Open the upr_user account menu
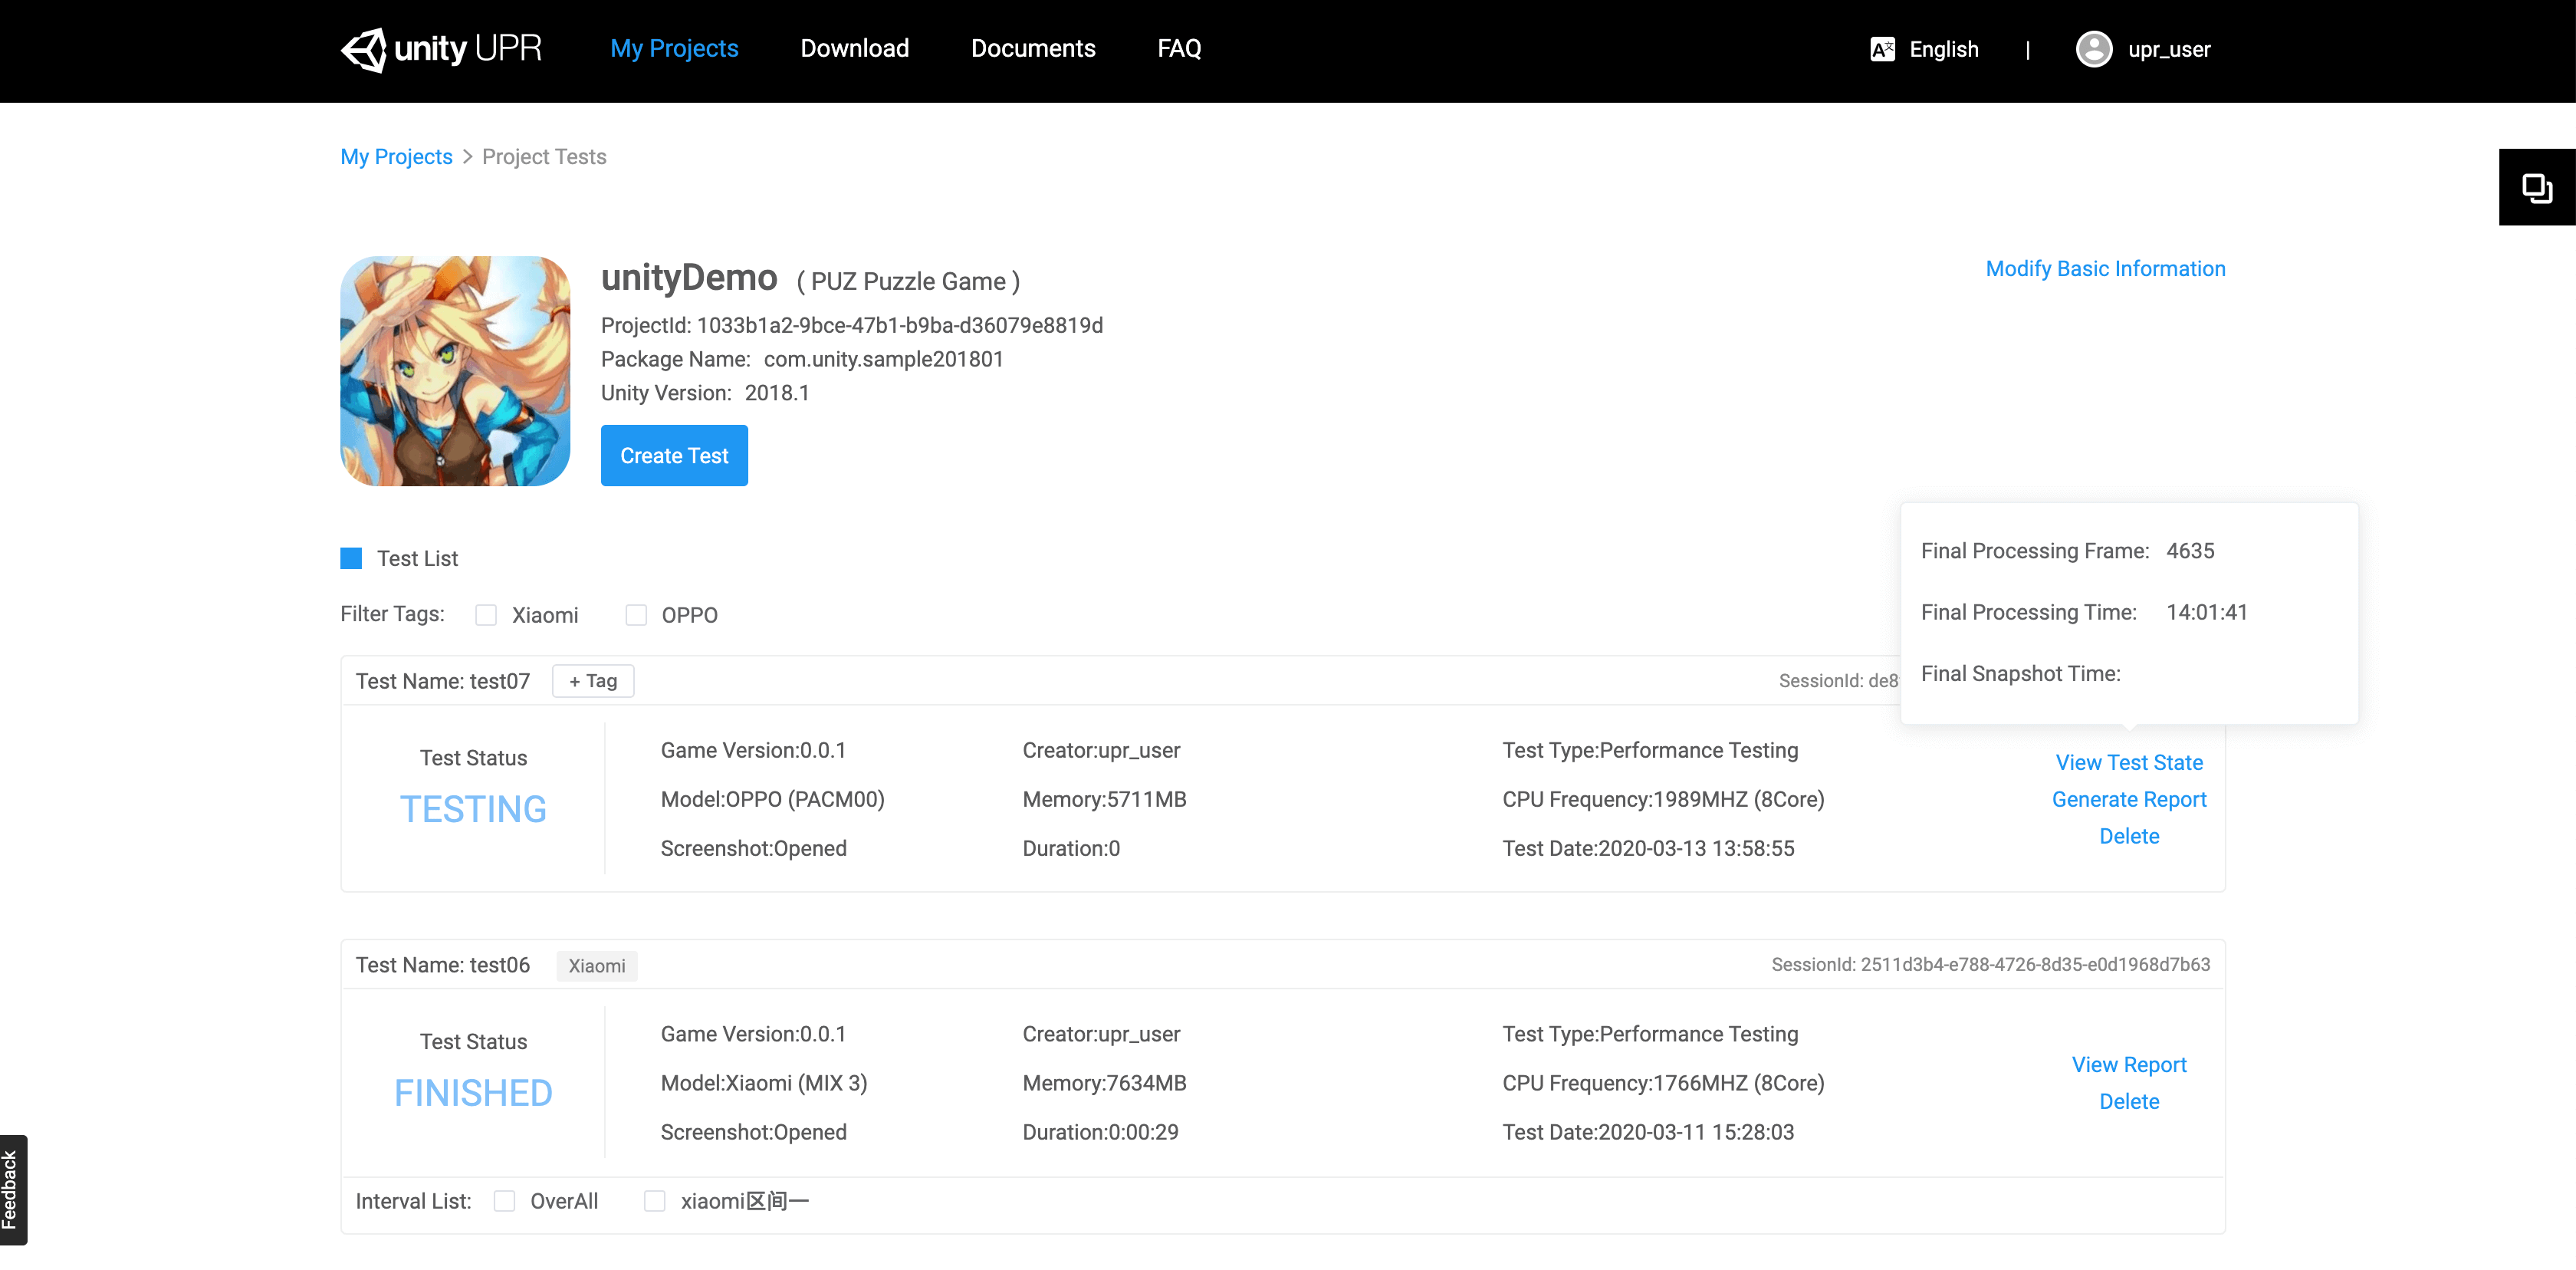The width and height of the screenshot is (2576, 1270). (x=2168, y=49)
